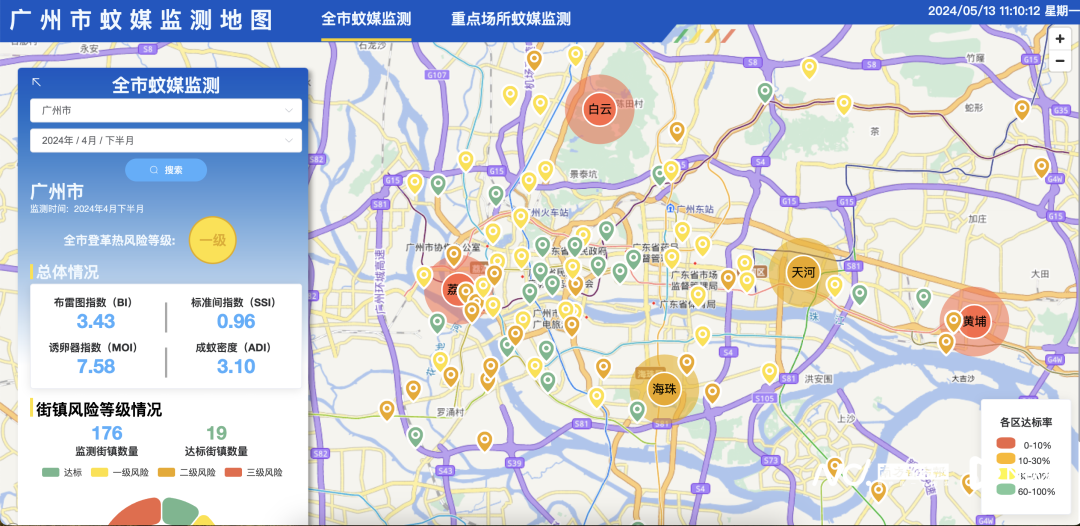Select the 天河 district circle marker

coord(803,272)
